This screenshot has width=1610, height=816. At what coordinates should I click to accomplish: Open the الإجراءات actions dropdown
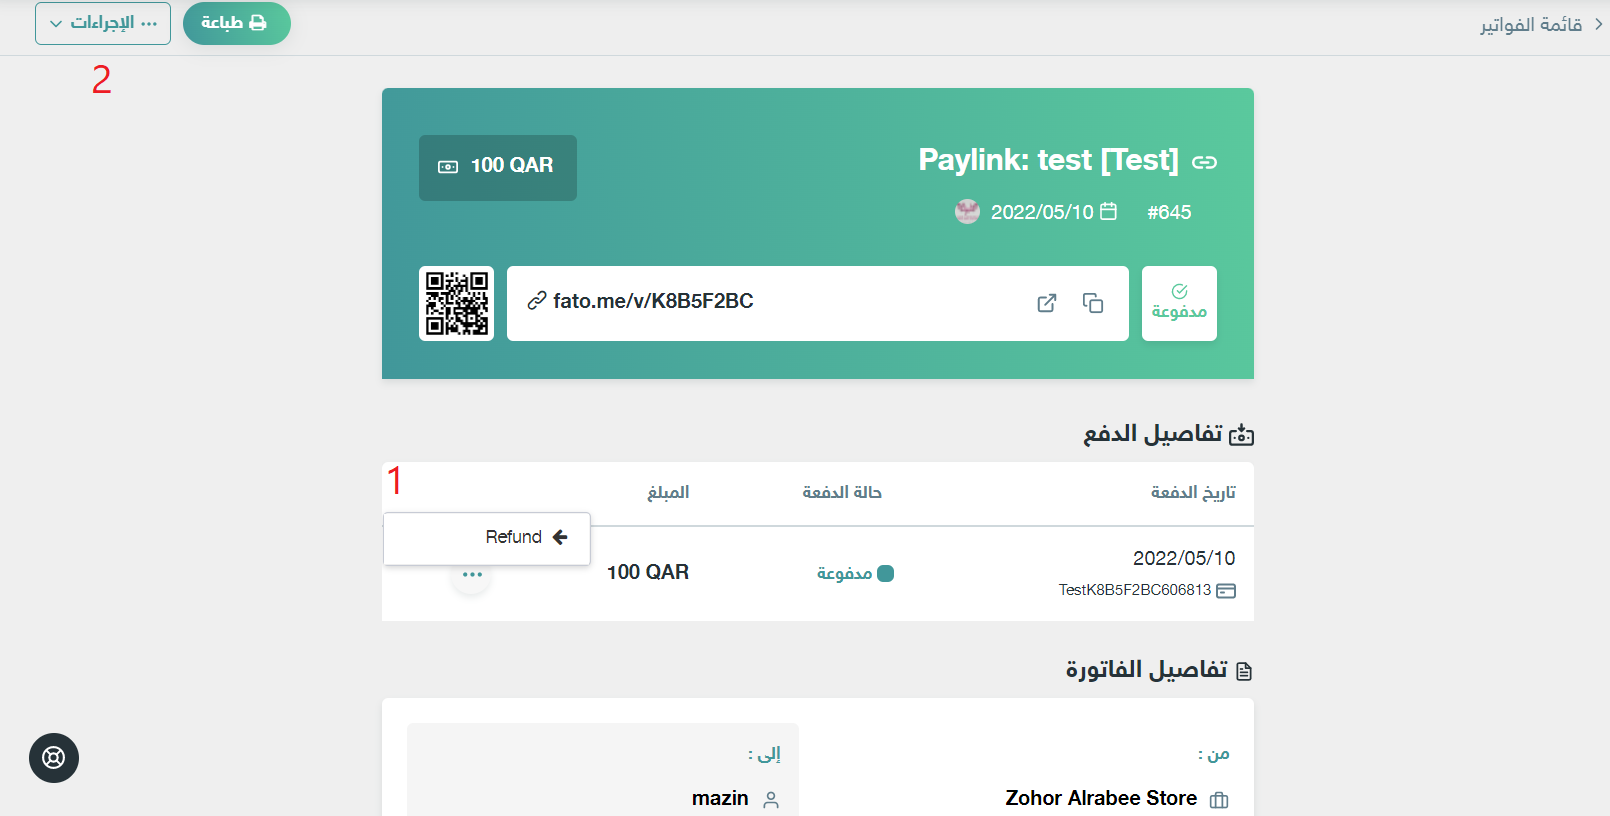pyautogui.click(x=103, y=23)
